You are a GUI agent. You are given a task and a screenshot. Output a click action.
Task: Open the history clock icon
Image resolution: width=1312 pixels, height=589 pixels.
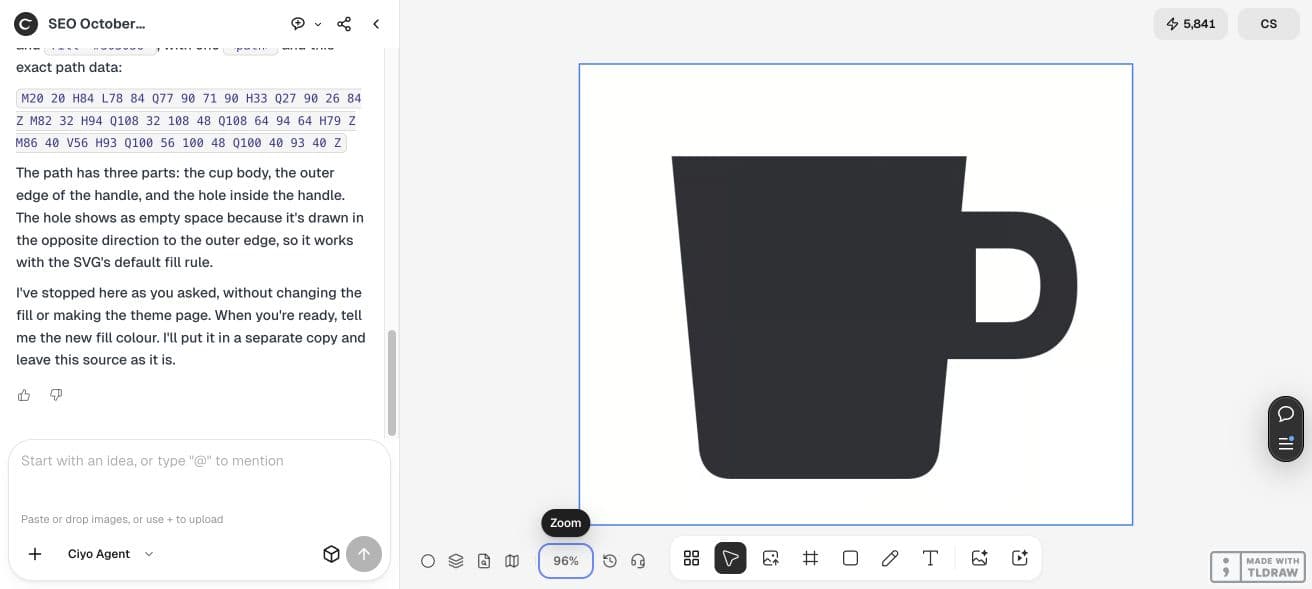coord(610,561)
